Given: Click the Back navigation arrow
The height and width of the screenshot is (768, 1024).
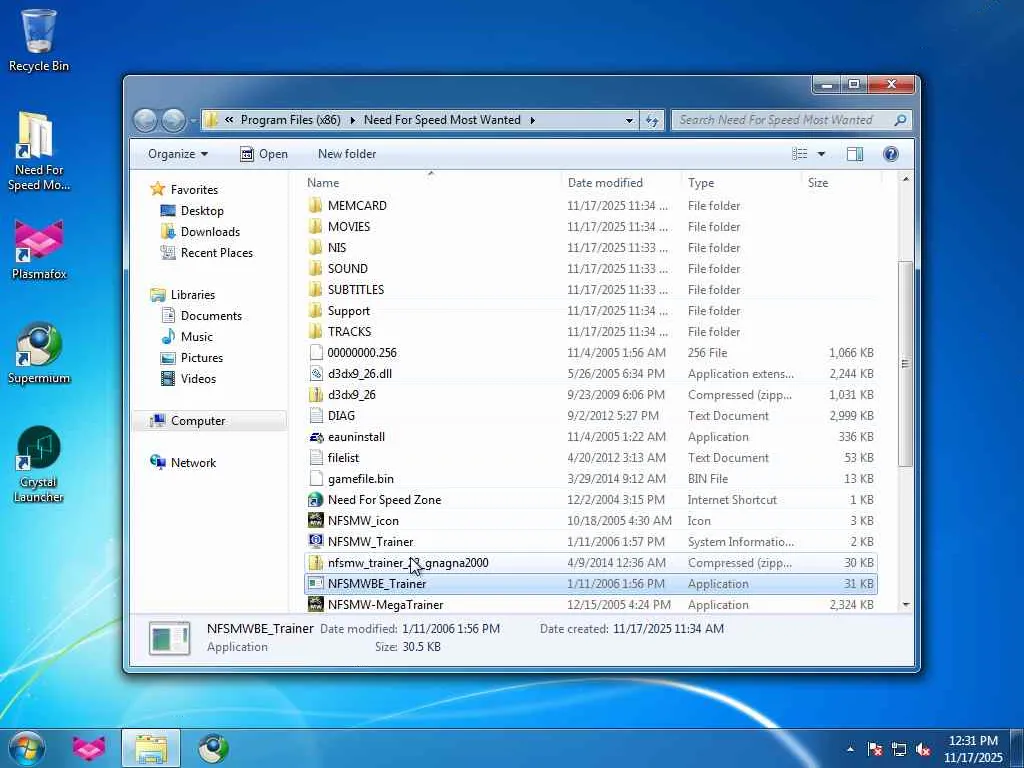Looking at the screenshot, I should 146,120.
